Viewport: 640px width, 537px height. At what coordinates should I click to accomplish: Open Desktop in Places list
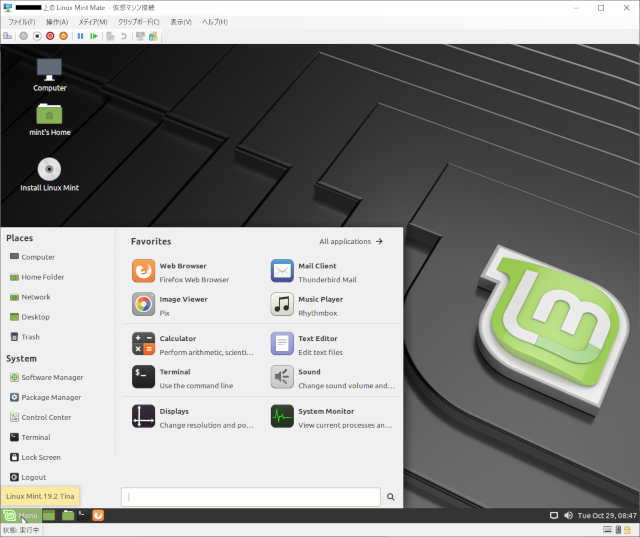click(30, 317)
